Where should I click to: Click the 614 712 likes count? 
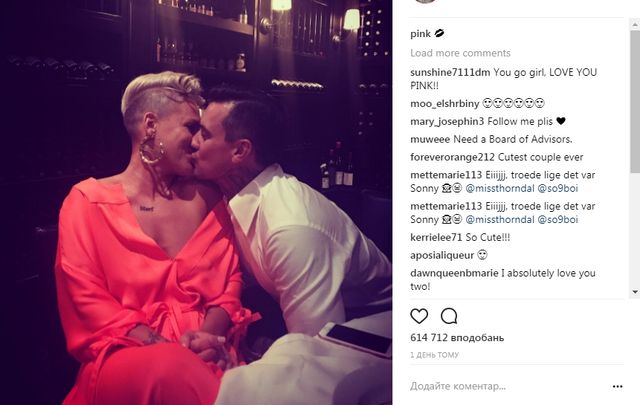(457, 338)
